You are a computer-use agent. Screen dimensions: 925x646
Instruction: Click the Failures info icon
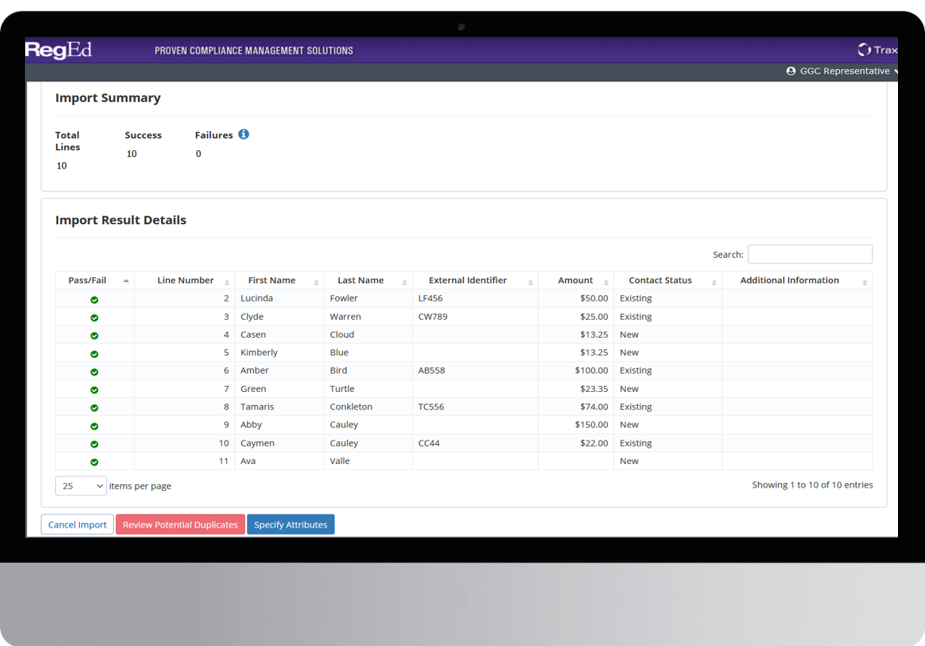tap(244, 134)
